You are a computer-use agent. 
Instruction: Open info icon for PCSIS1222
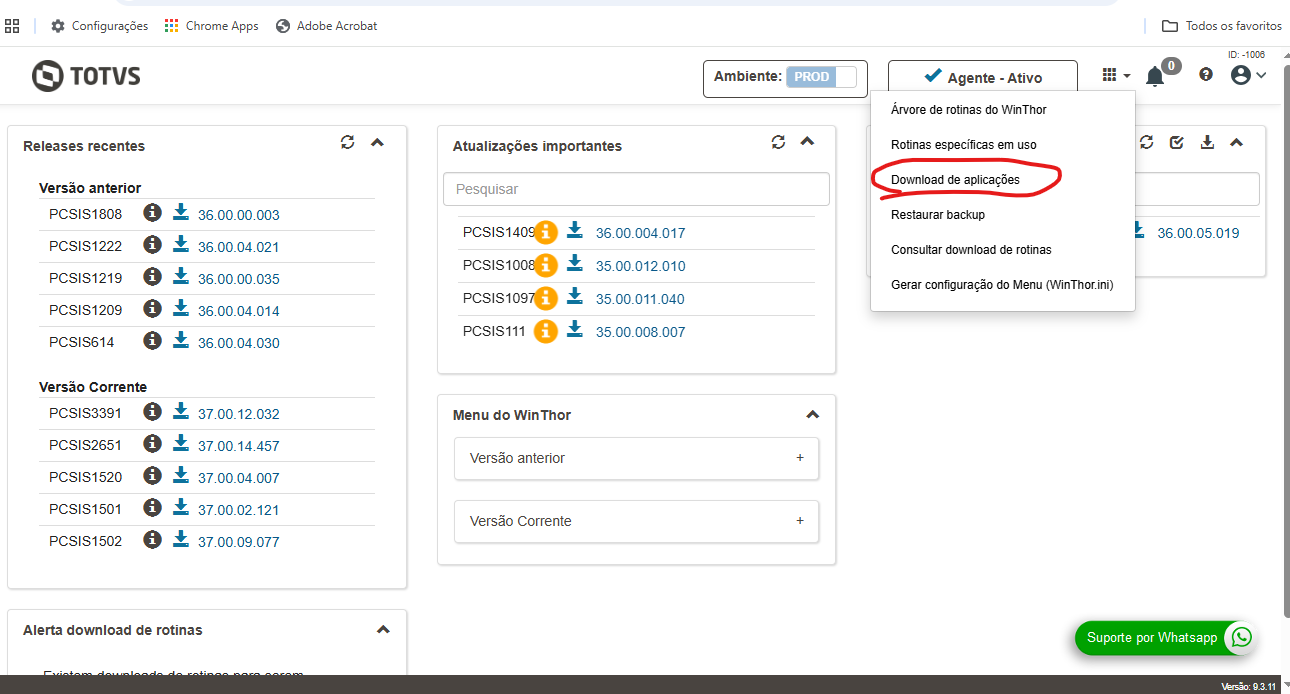tap(152, 245)
